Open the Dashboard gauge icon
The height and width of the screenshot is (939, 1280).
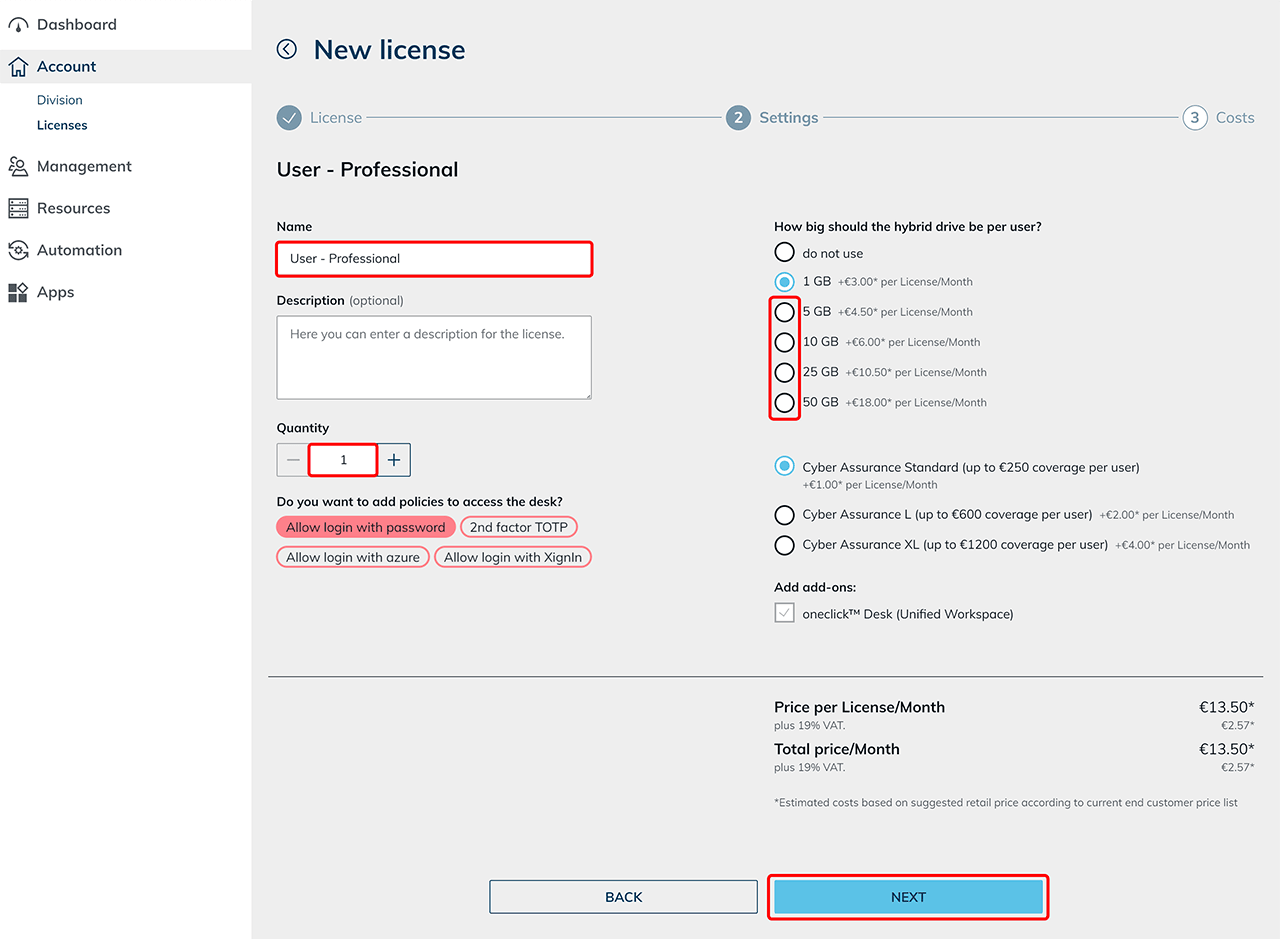[x=18, y=25]
